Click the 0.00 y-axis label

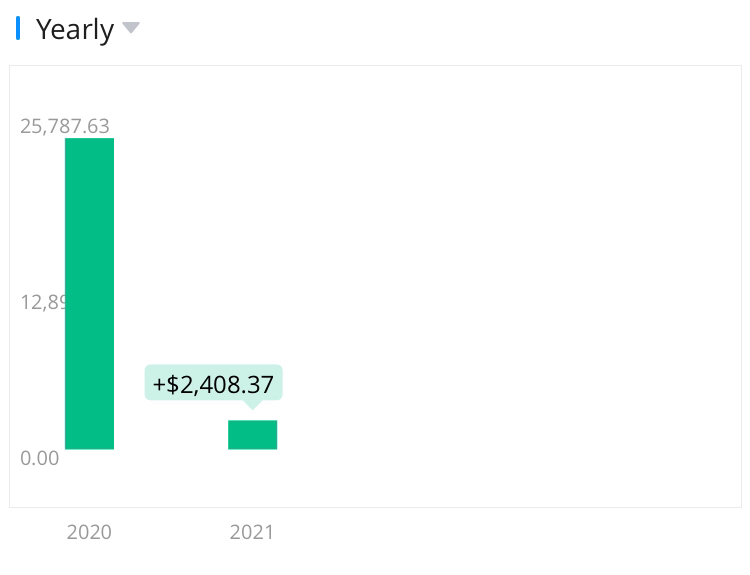coord(40,458)
